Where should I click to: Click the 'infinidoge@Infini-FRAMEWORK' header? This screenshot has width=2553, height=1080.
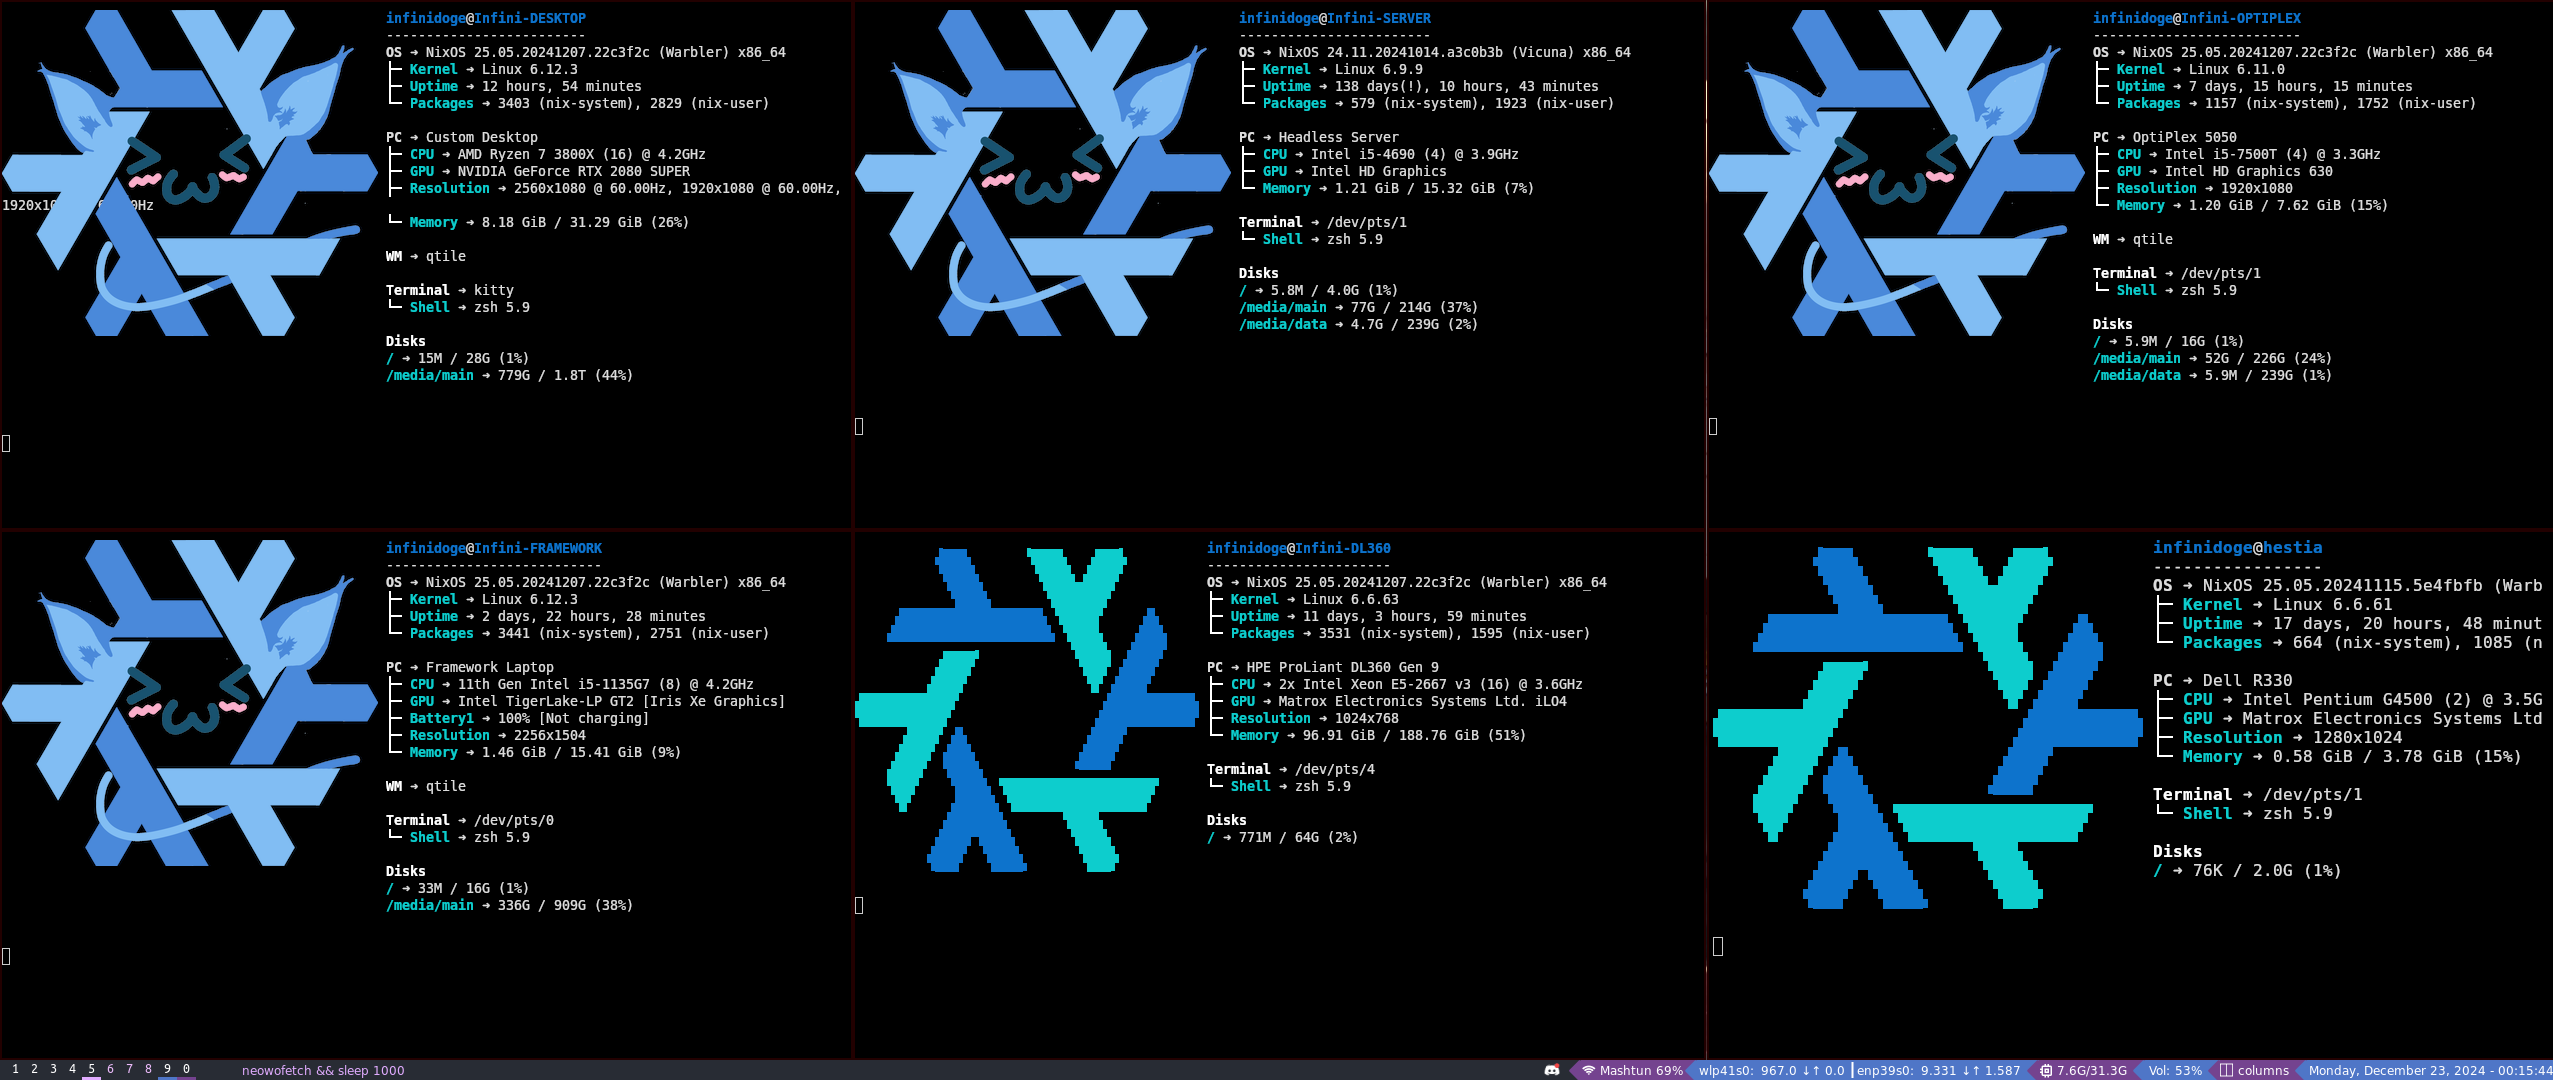click(x=494, y=548)
